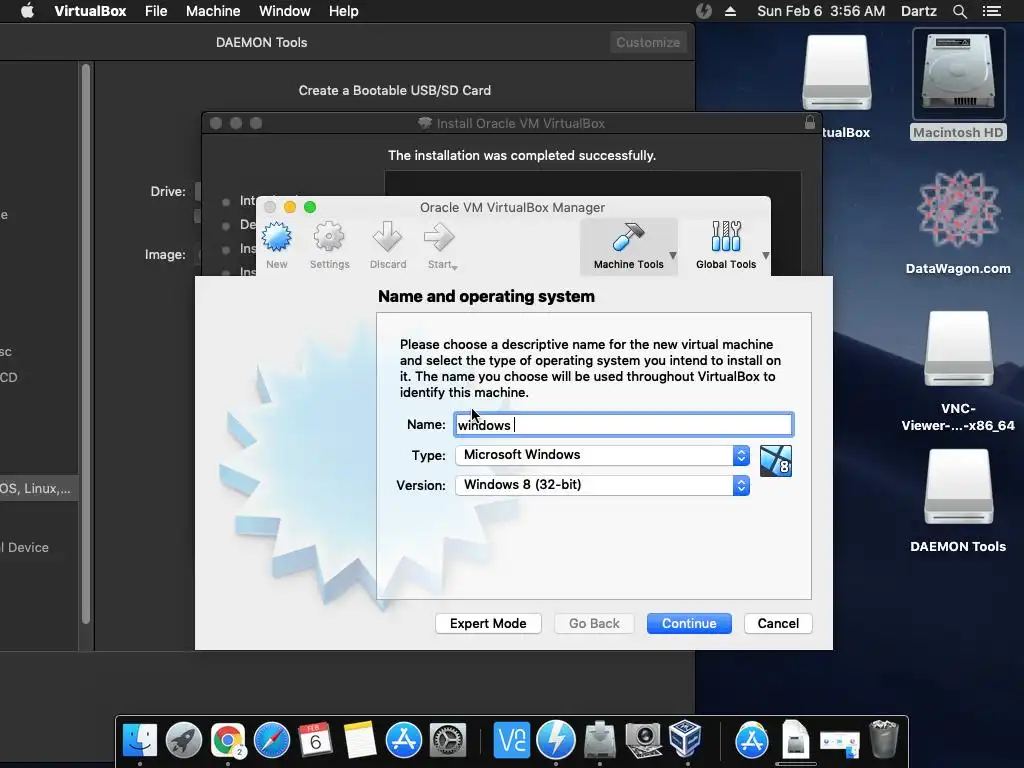The width and height of the screenshot is (1024, 768).
Task: Click "Create a Bootable USB/SD Card" heading
Action: [394, 91]
